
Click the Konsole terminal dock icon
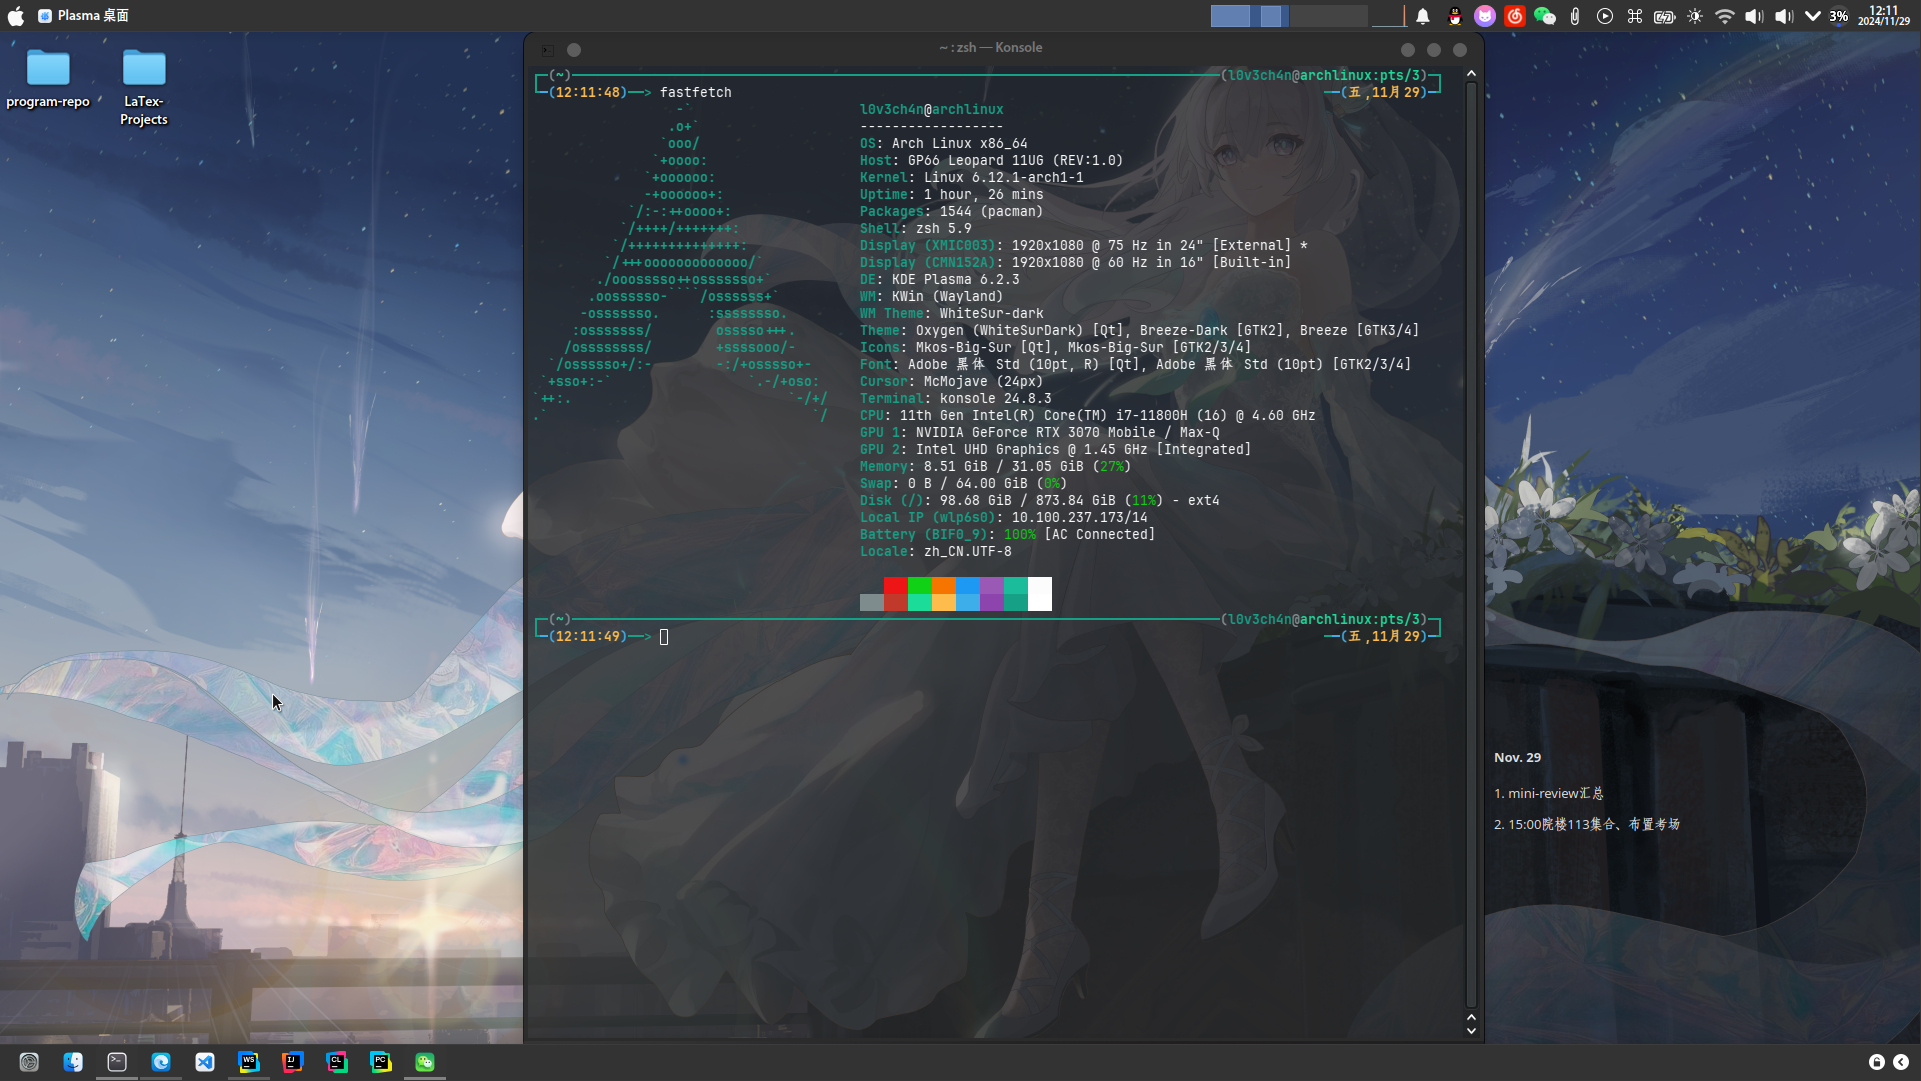point(117,1062)
